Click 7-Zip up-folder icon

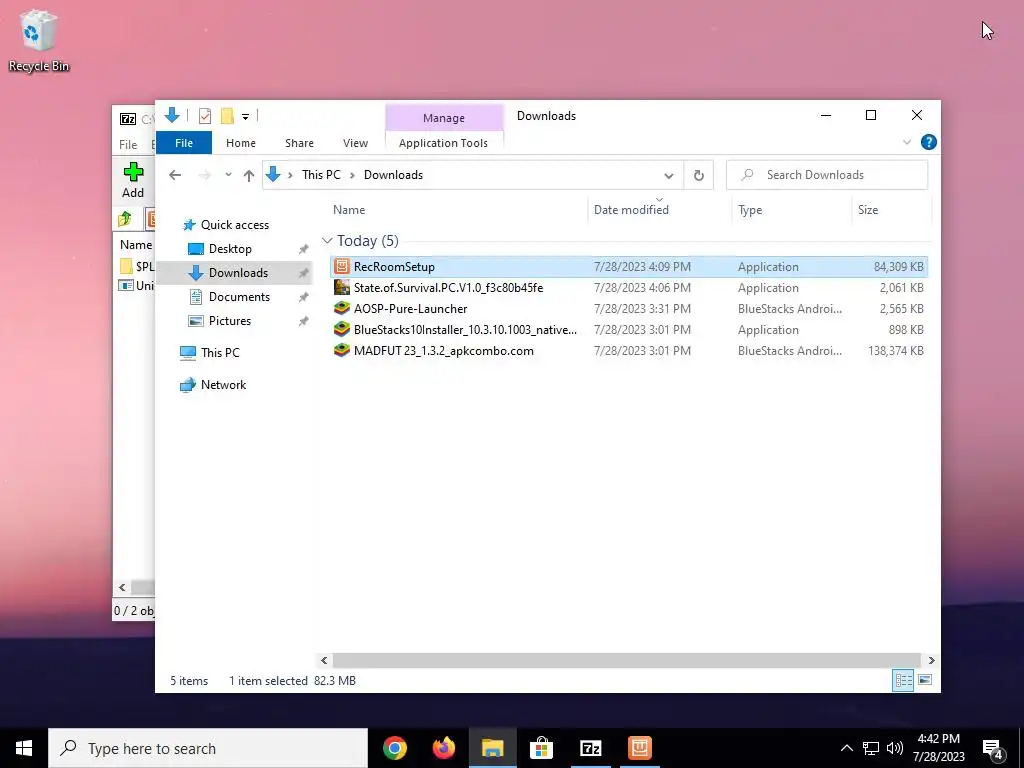point(124,219)
